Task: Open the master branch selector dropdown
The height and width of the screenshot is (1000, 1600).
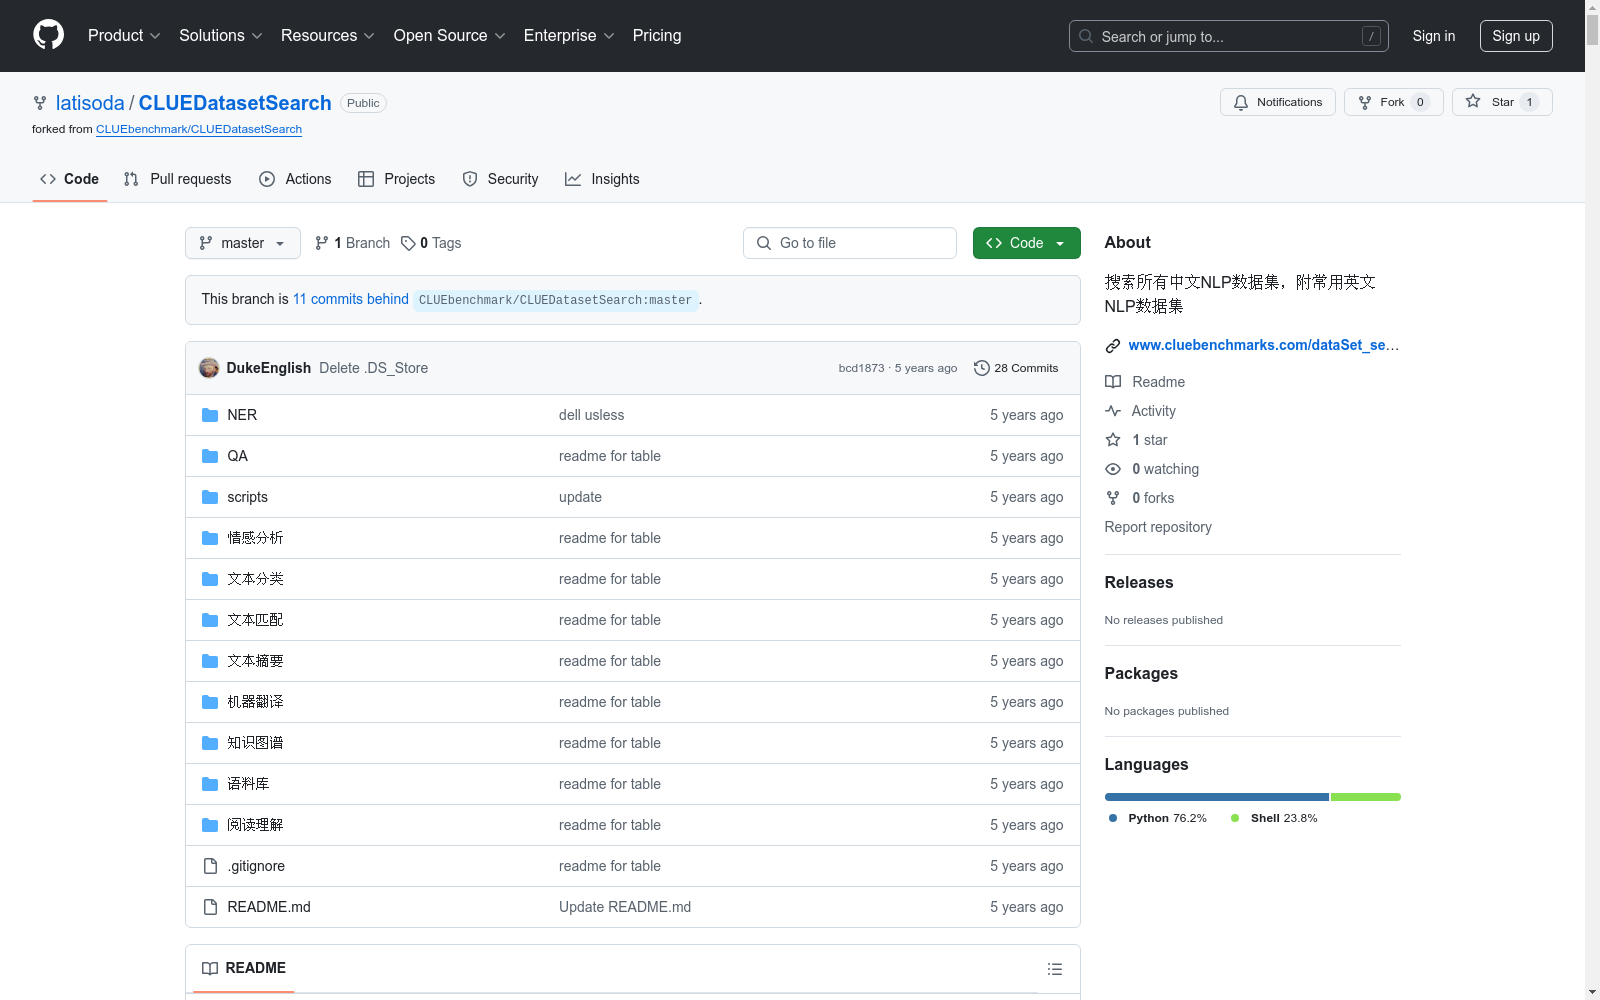Action: point(243,243)
